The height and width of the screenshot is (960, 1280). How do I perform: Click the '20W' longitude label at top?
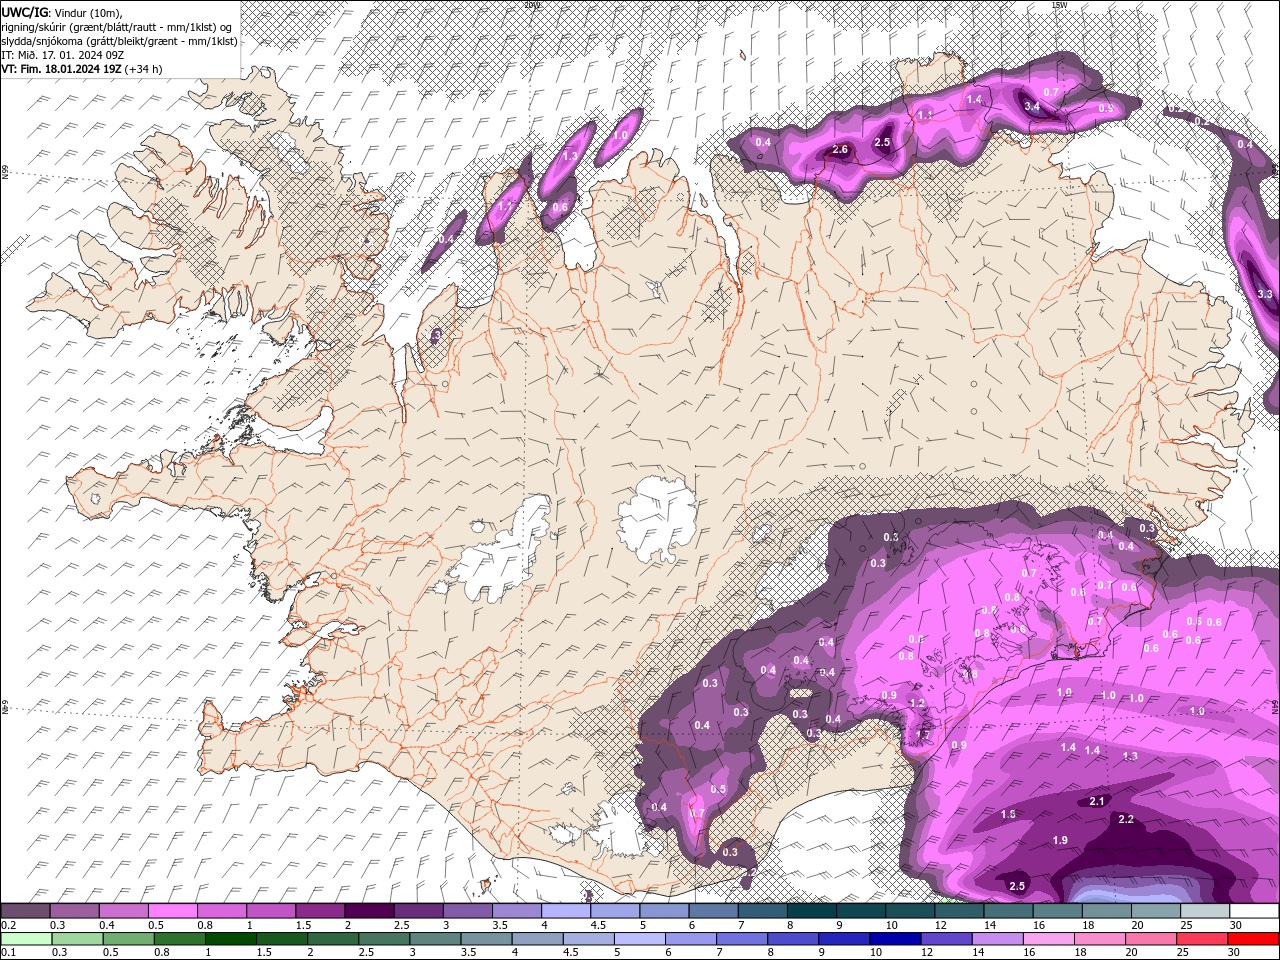click(531, 5)
